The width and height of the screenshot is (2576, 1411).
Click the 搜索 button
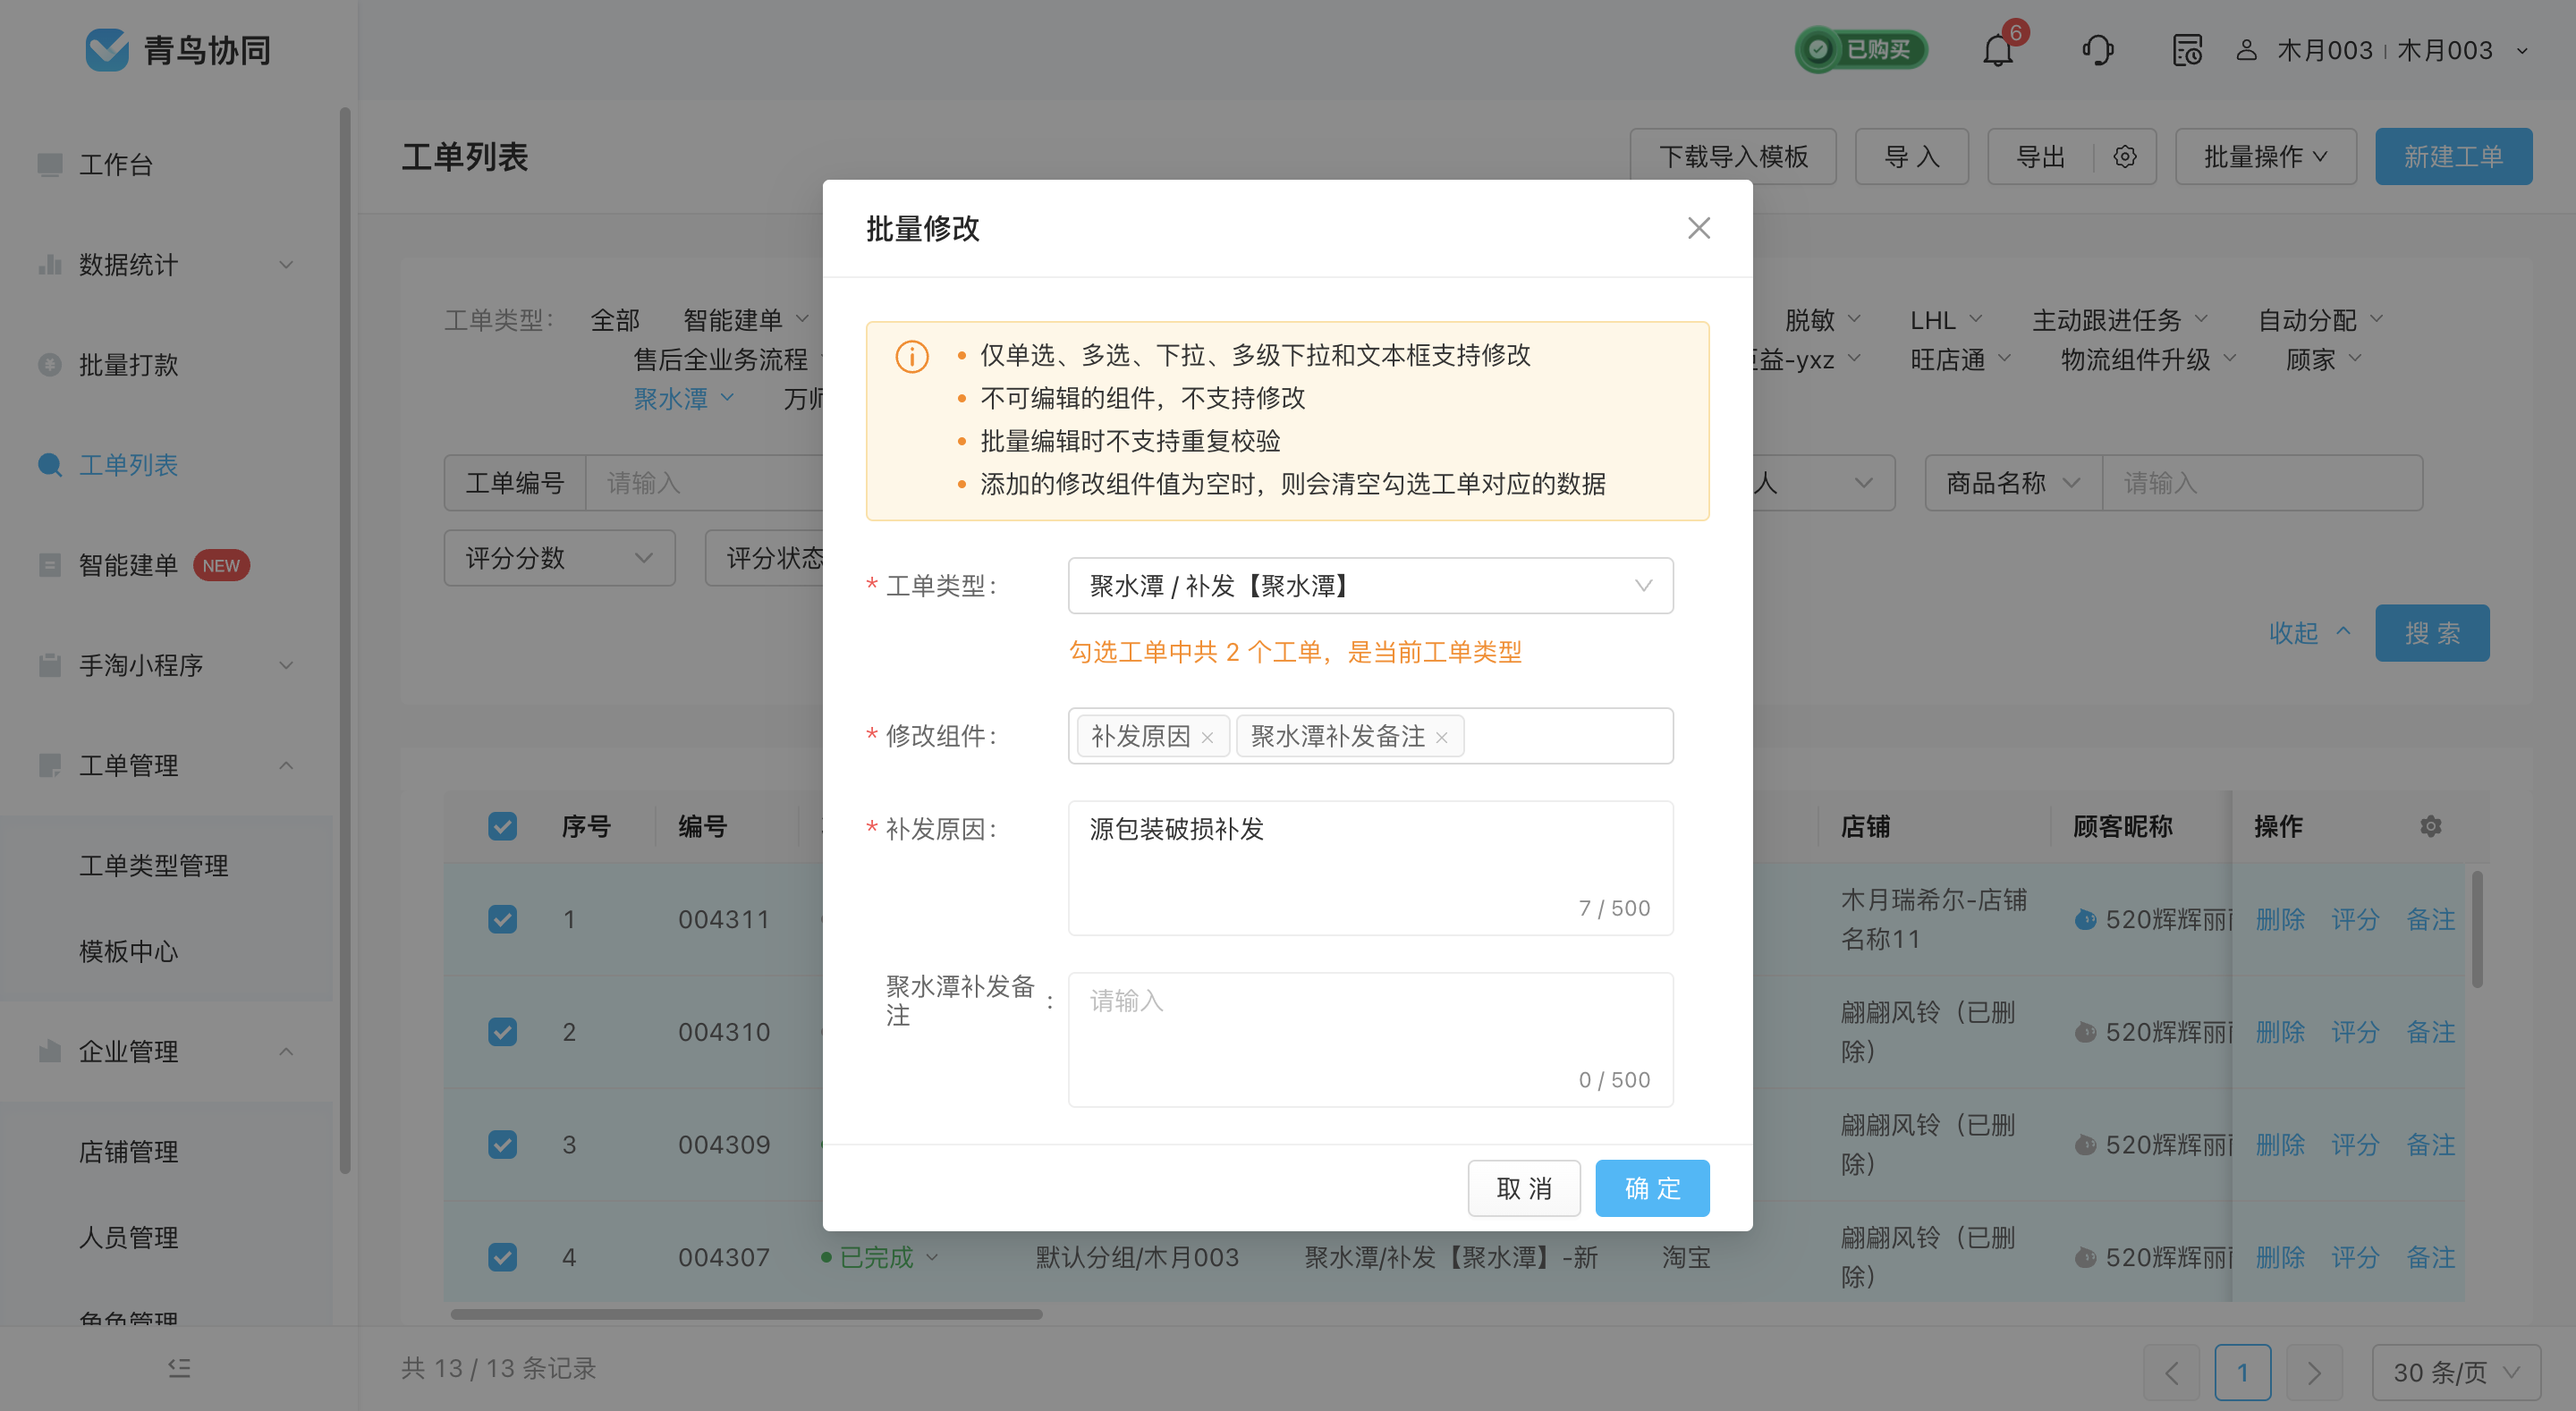click(2432, 633)
